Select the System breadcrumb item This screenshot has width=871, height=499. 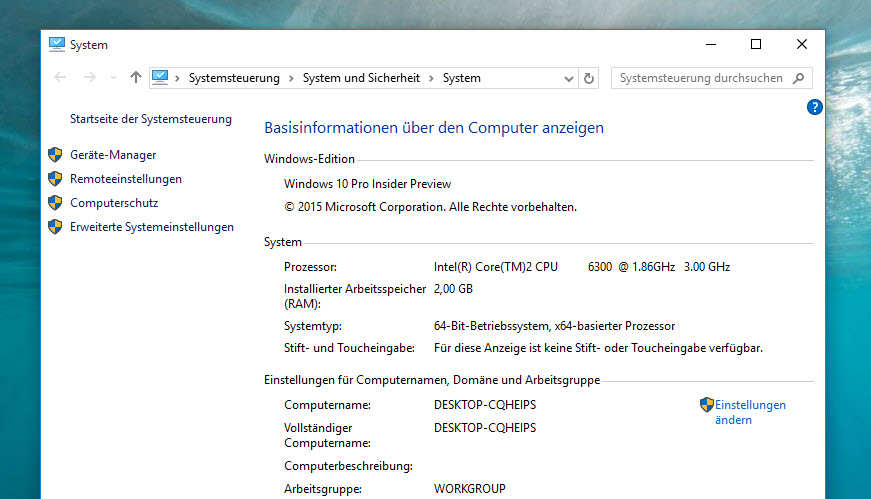[462, 78]
